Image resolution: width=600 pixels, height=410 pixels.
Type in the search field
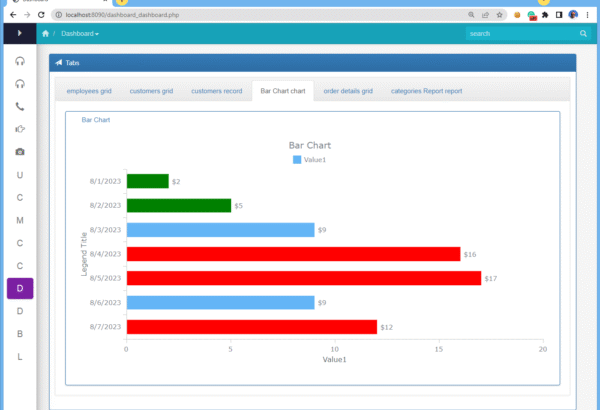(518, 33)
